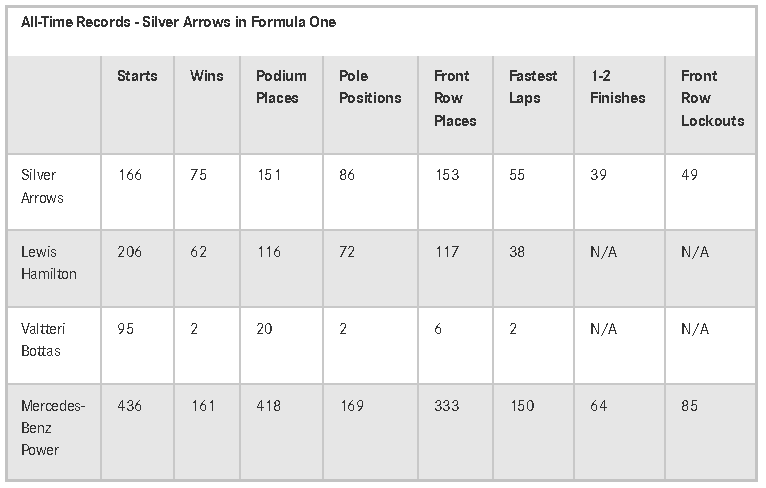Click the table title All-Time Records

click(x=178, y=22)
